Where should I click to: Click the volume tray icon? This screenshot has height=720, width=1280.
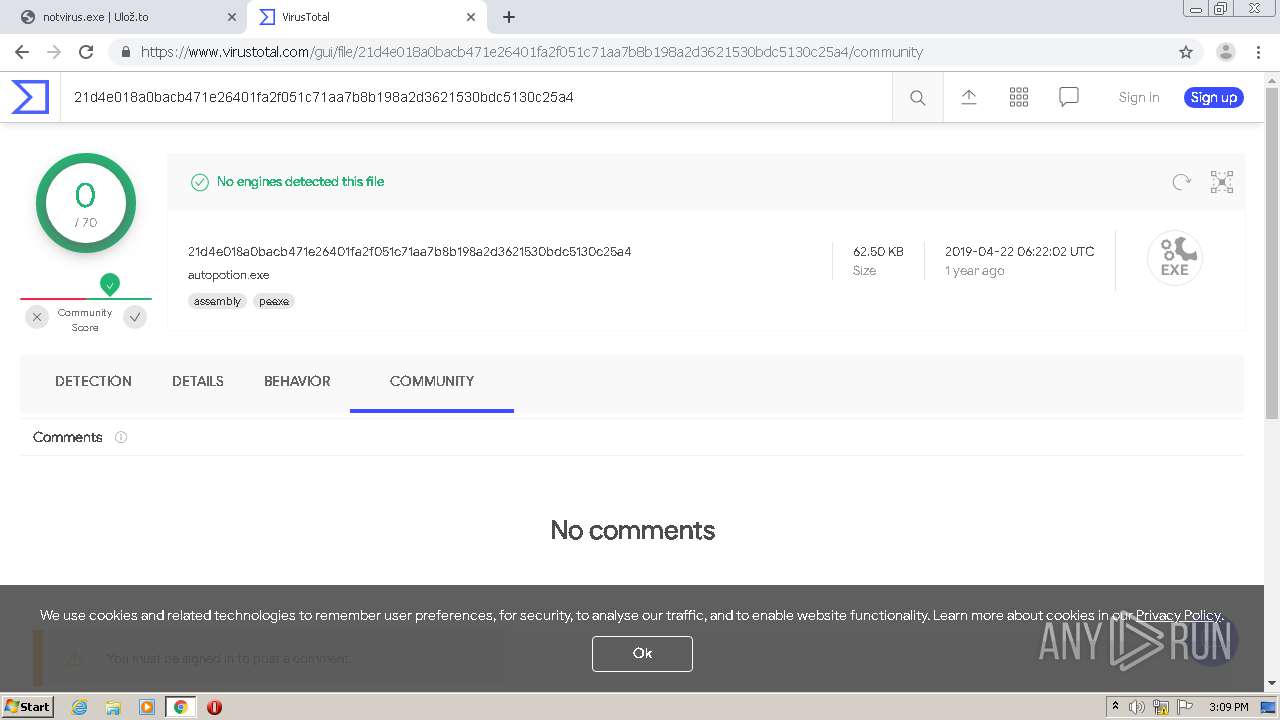(1137, 707)
